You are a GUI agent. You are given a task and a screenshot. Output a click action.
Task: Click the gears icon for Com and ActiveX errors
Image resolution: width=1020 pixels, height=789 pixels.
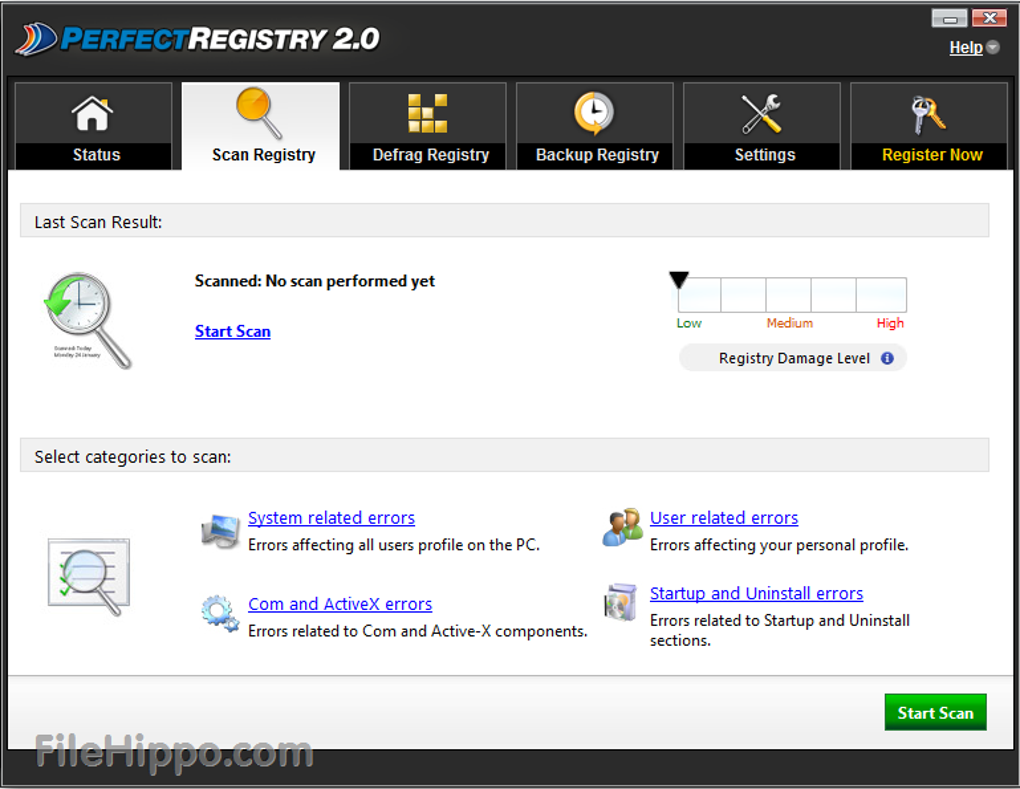click(x=220, y=613)
